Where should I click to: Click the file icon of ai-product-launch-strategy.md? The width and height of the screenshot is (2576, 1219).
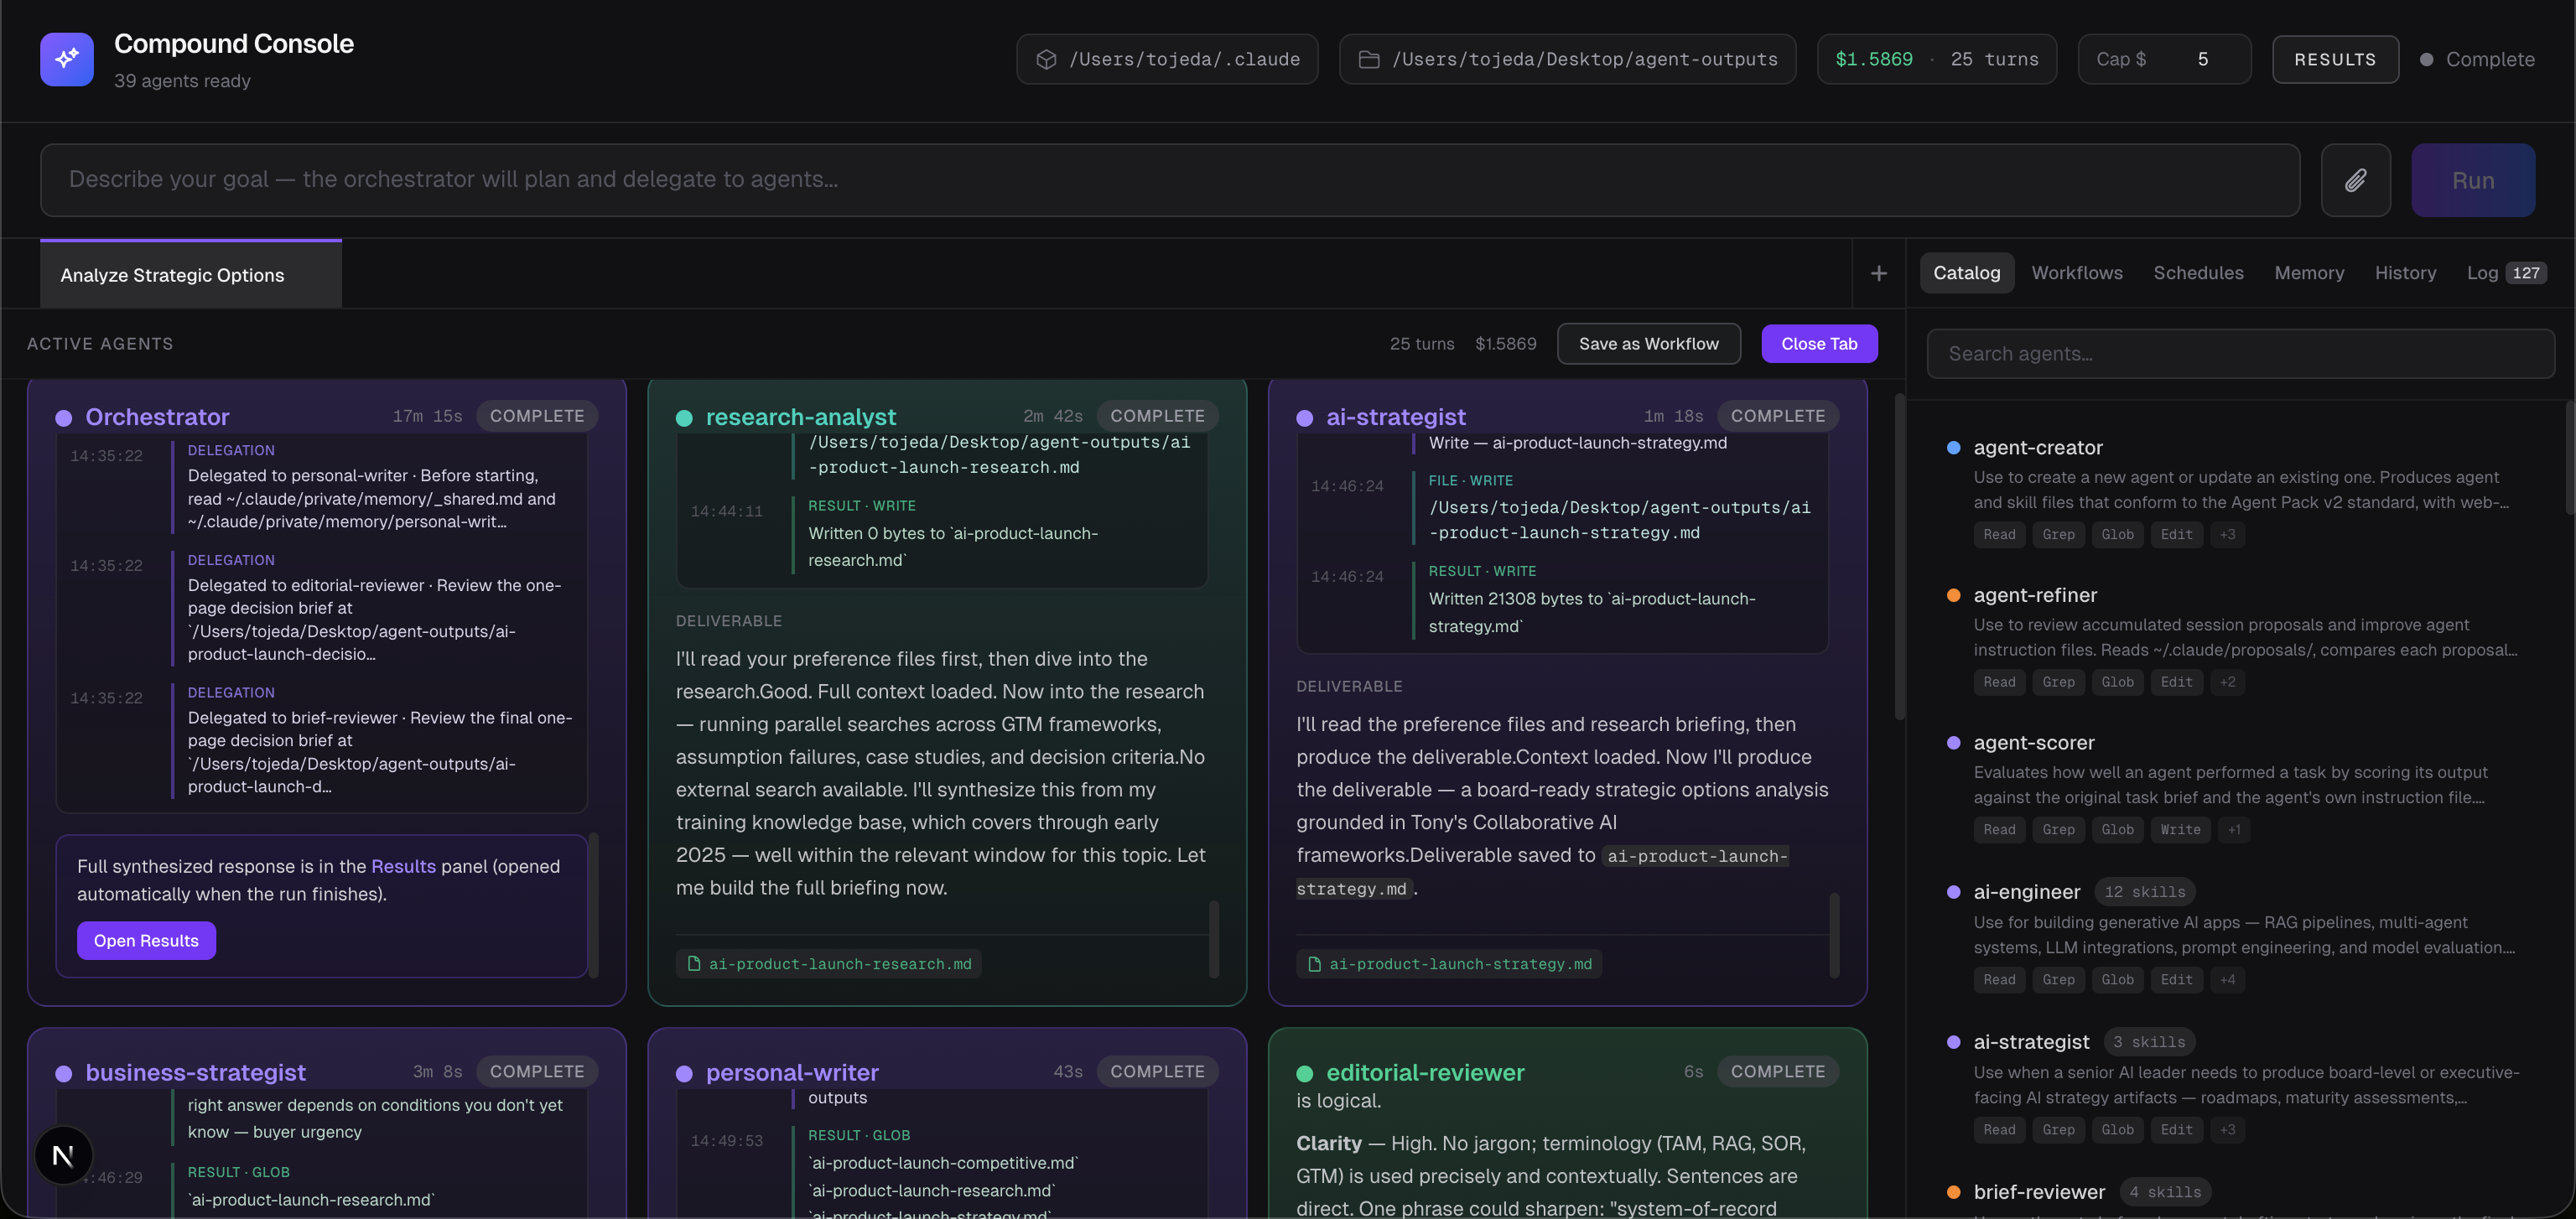1314,964
